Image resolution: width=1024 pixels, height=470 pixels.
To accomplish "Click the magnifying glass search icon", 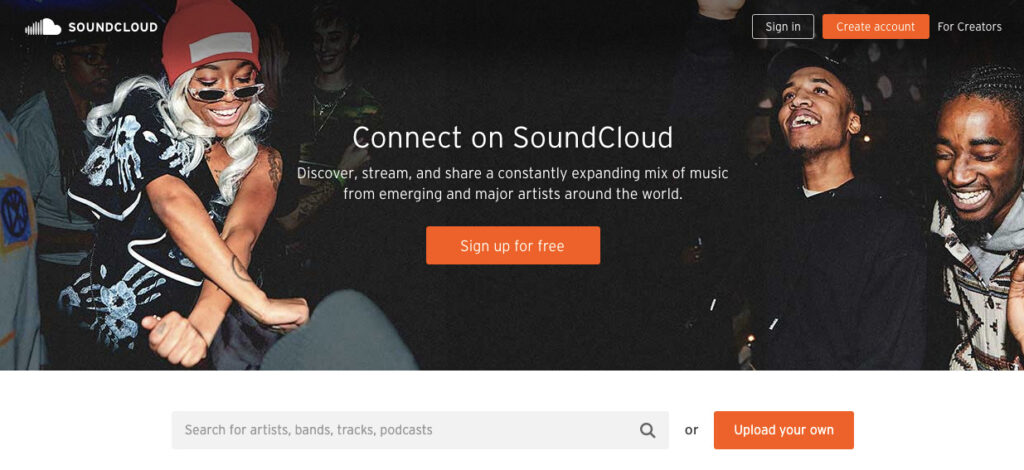I will pos(647,430).
